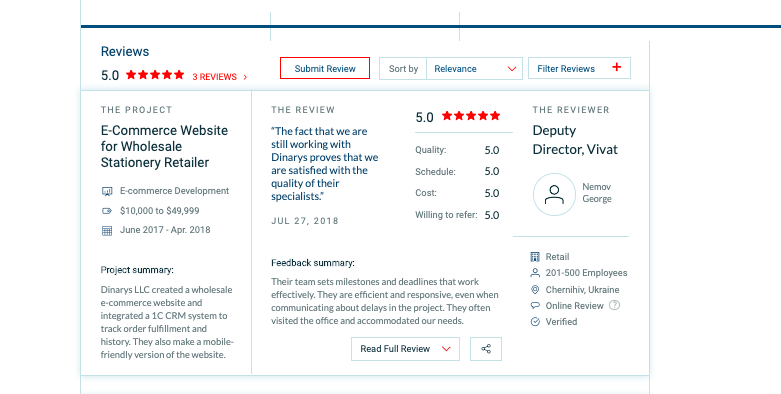Select the E-Commerce Website project title
Viewport: 781px width, 394px height.
(164, 146)
